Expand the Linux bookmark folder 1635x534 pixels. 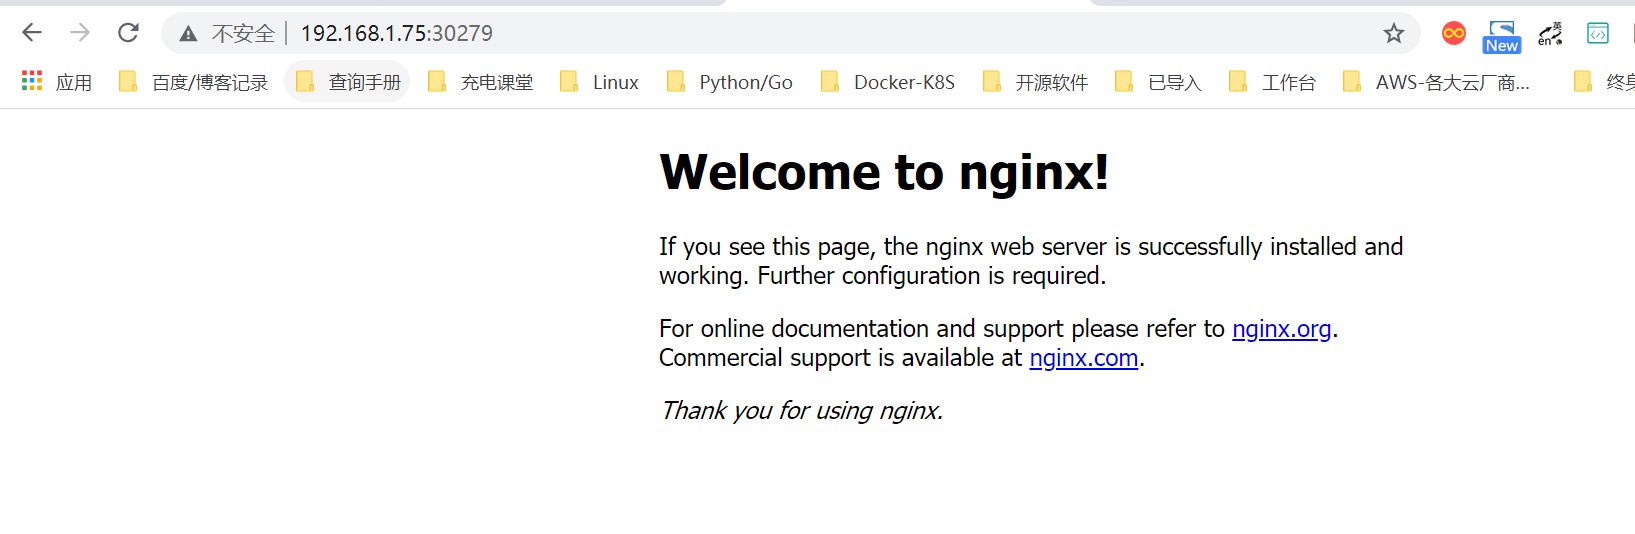click(600, 82)
